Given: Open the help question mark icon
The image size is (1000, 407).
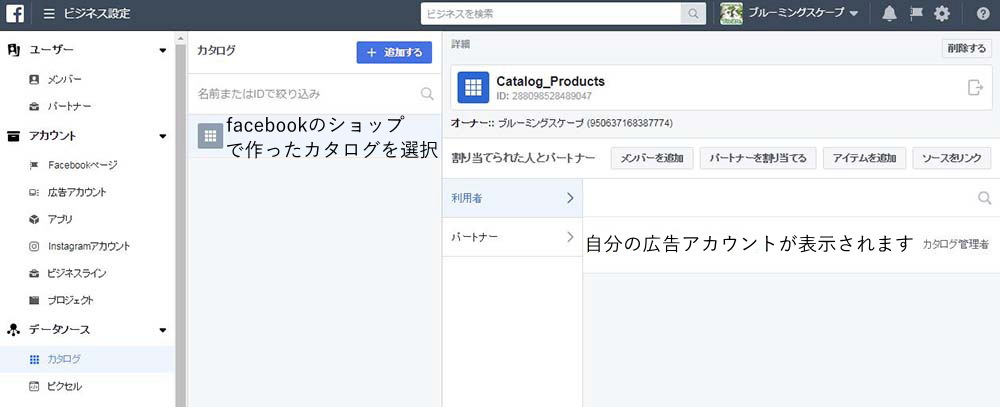Looking at the screenshot, I should pyautogui.click(x=983, y=13).
